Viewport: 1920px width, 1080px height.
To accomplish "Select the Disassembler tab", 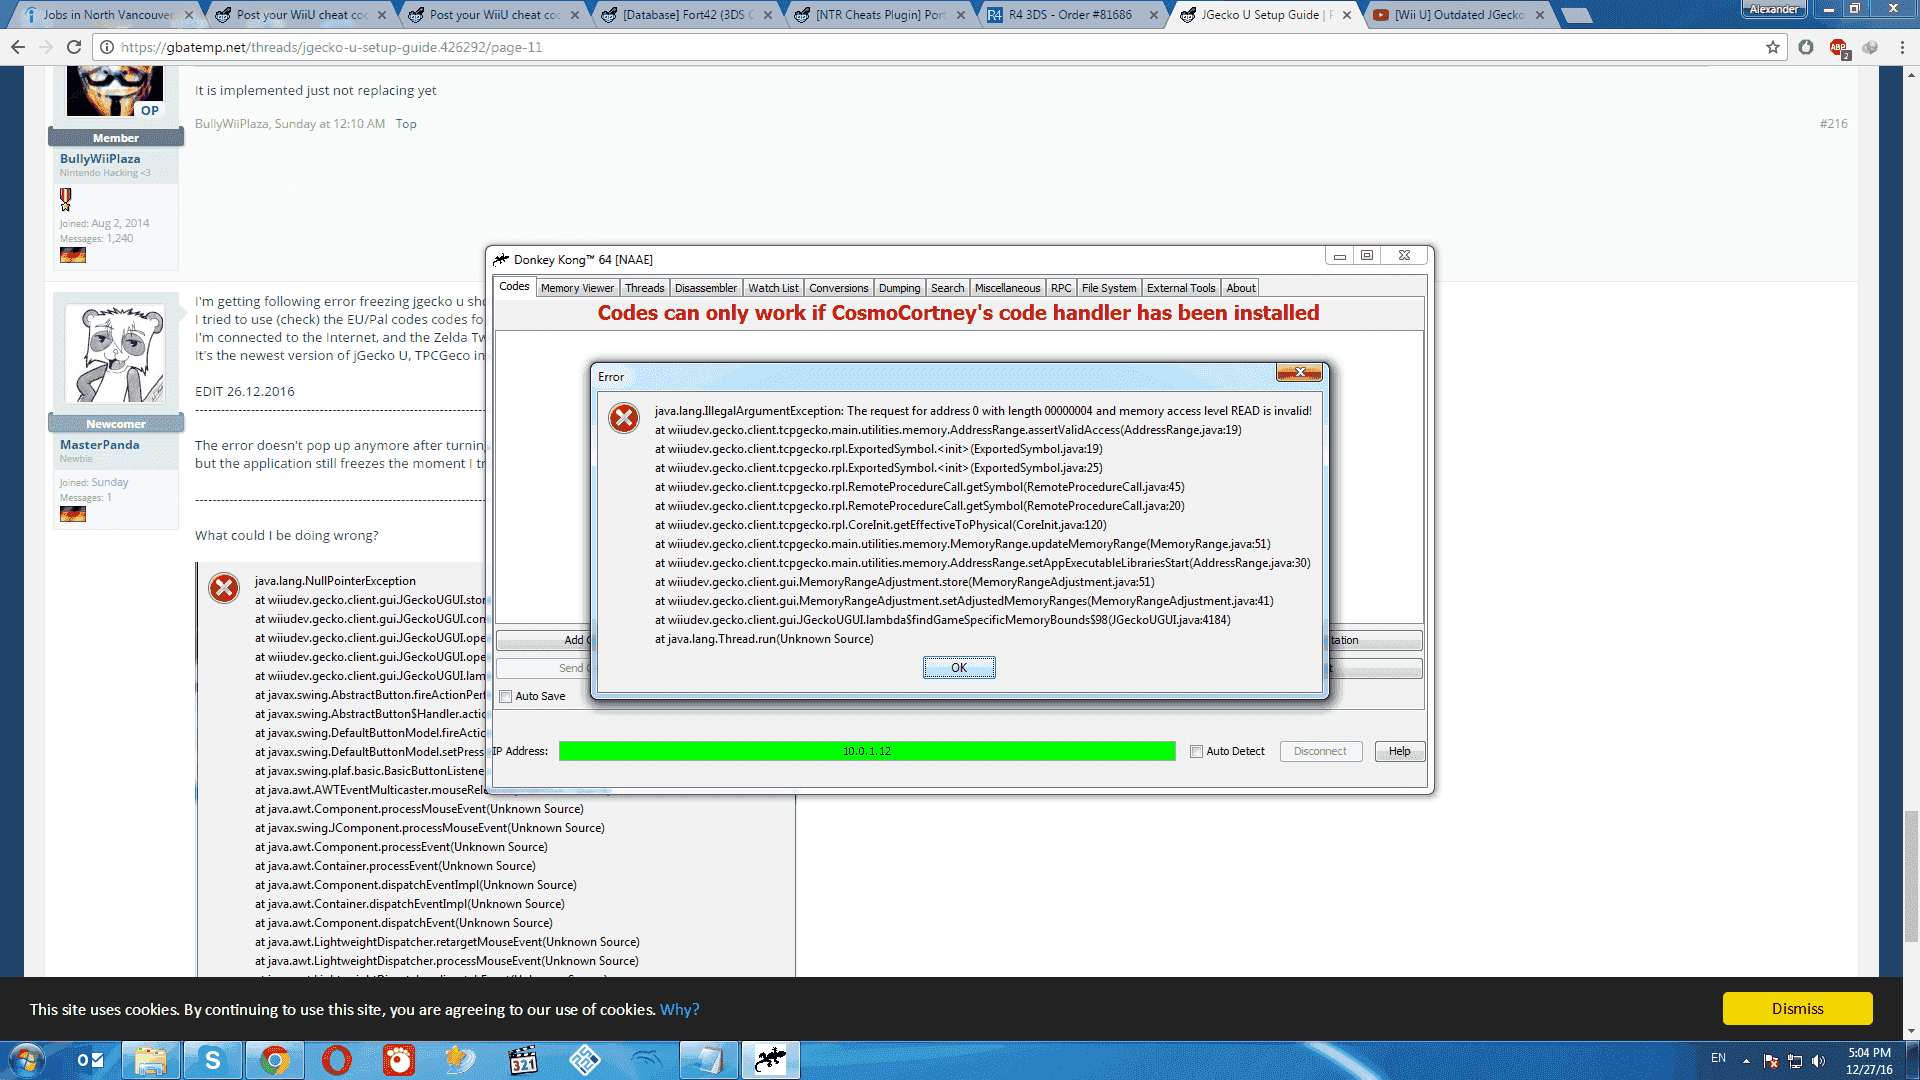I will (705, 288).
